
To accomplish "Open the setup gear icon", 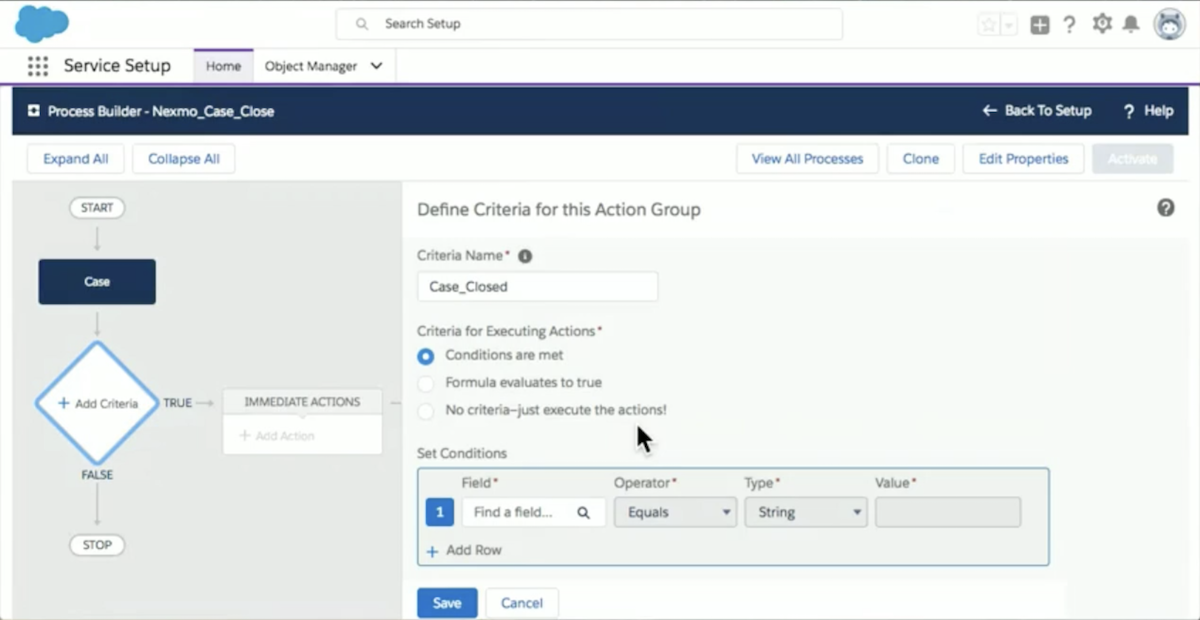I will 1102,24.
